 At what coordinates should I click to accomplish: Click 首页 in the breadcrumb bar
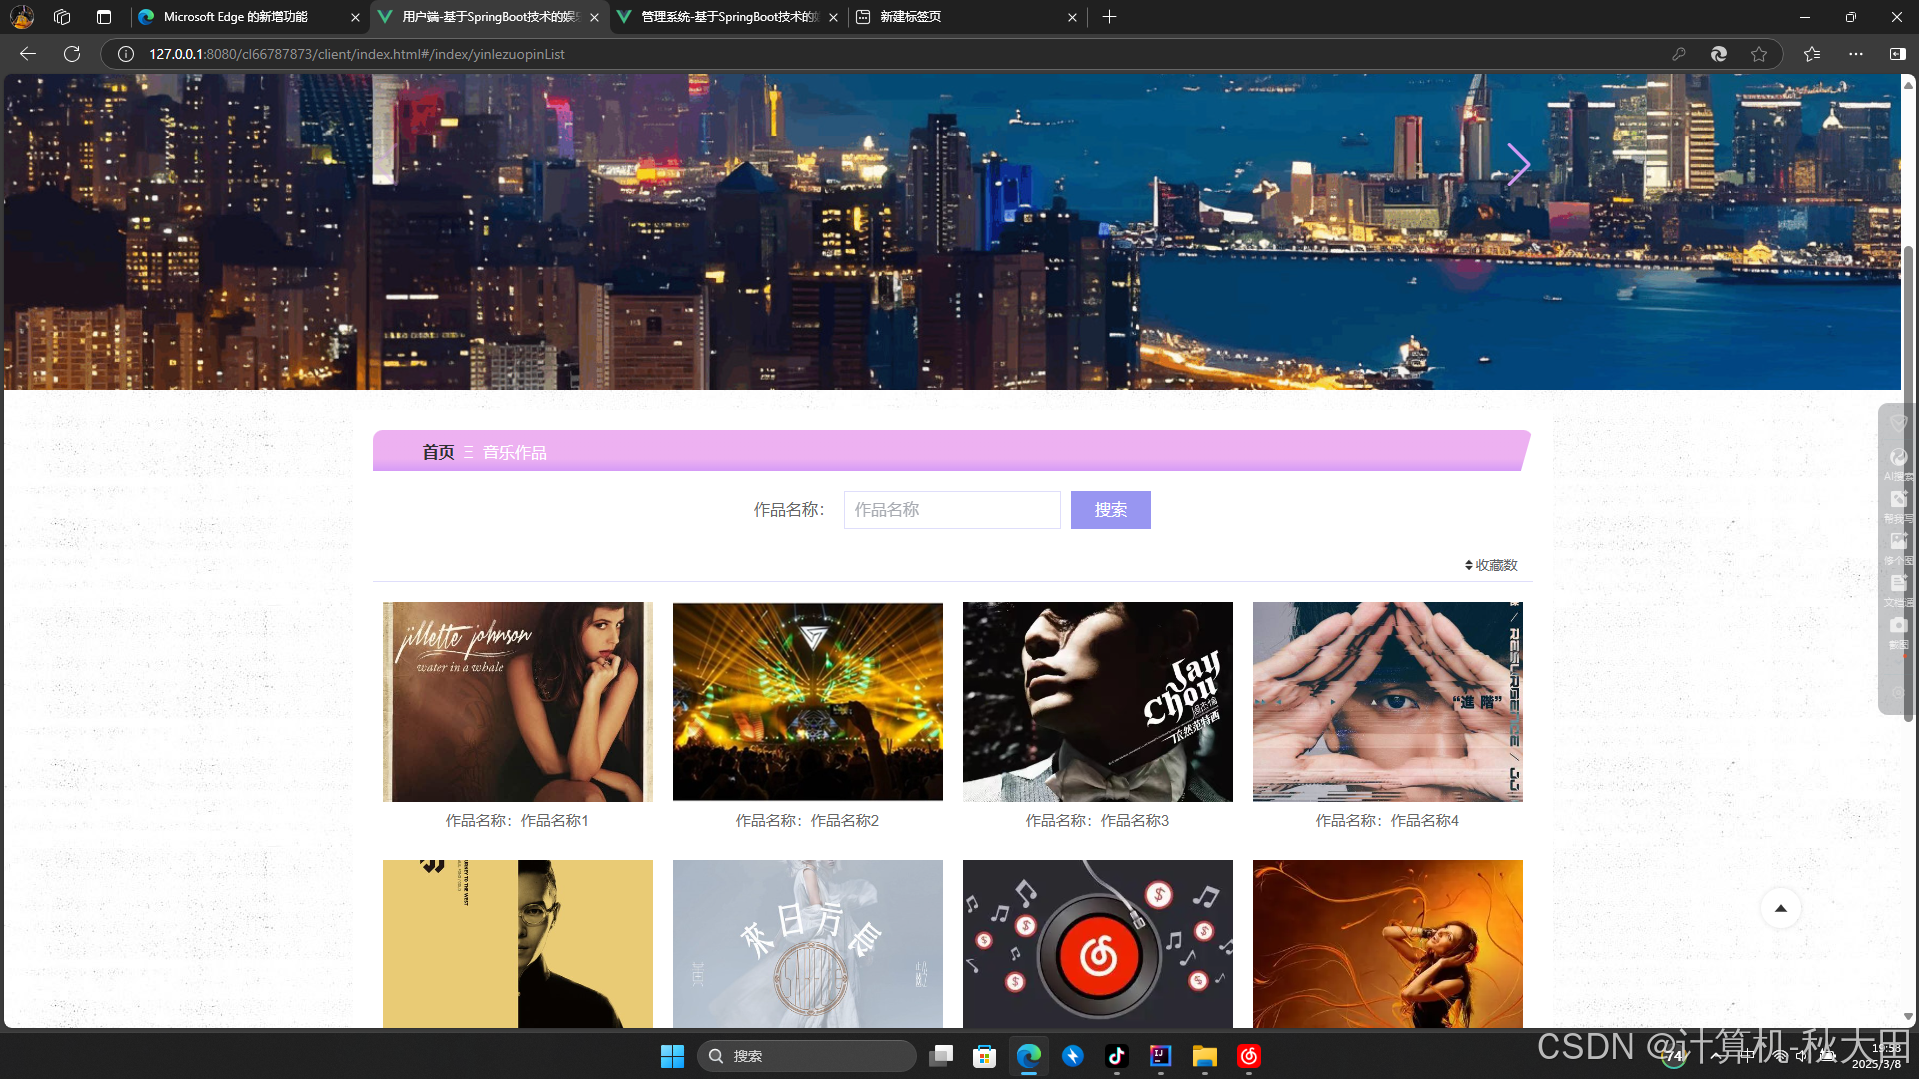tap(438, 452)
